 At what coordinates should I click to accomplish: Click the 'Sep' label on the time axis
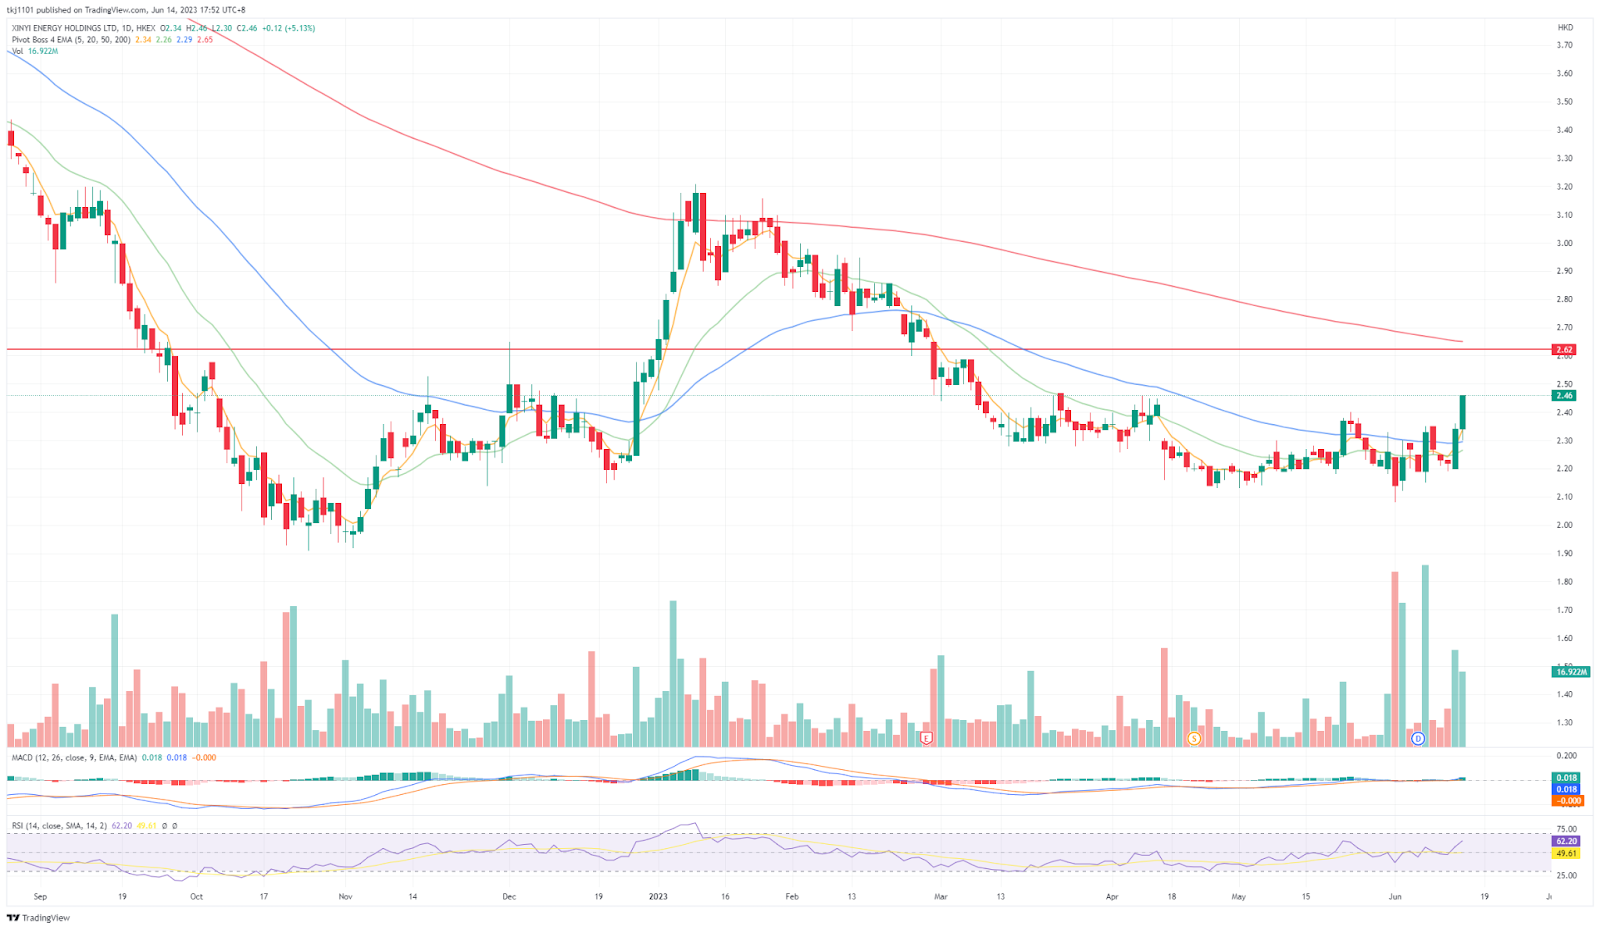click(40, 897)
